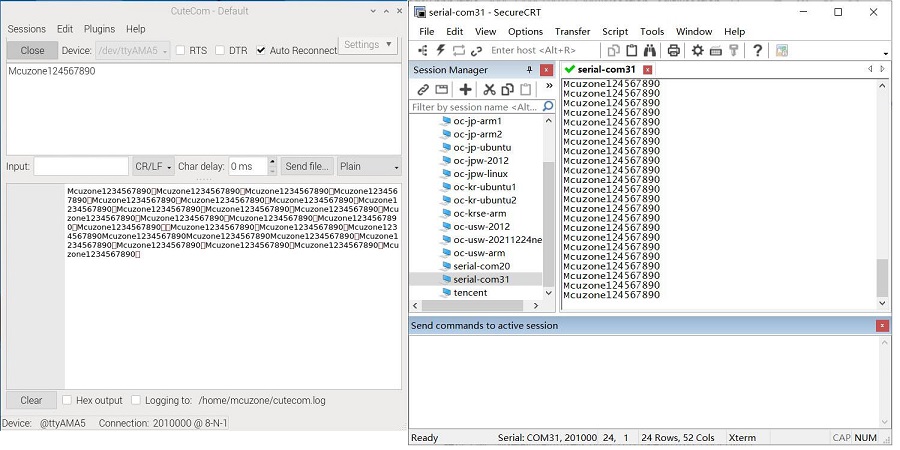Click the Paste clipboard icon in SecureCRT main toolbar
Screen dimensions: 900x450
coord(631,51)
